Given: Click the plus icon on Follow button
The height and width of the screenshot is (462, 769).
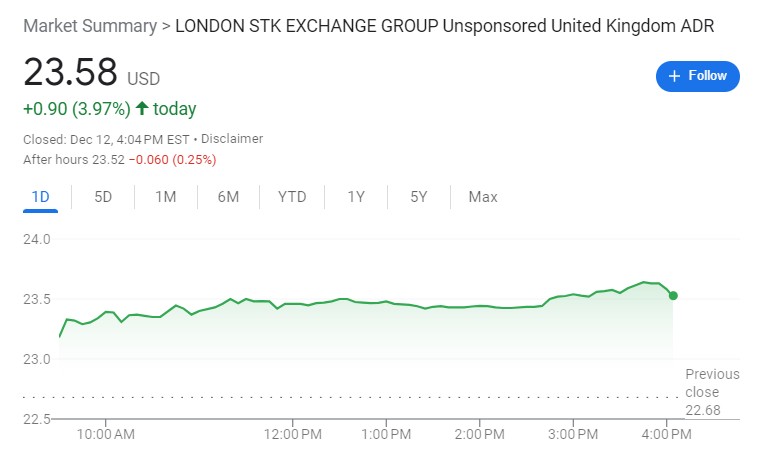Looking at the screenshot, I should tap(674, 77).
